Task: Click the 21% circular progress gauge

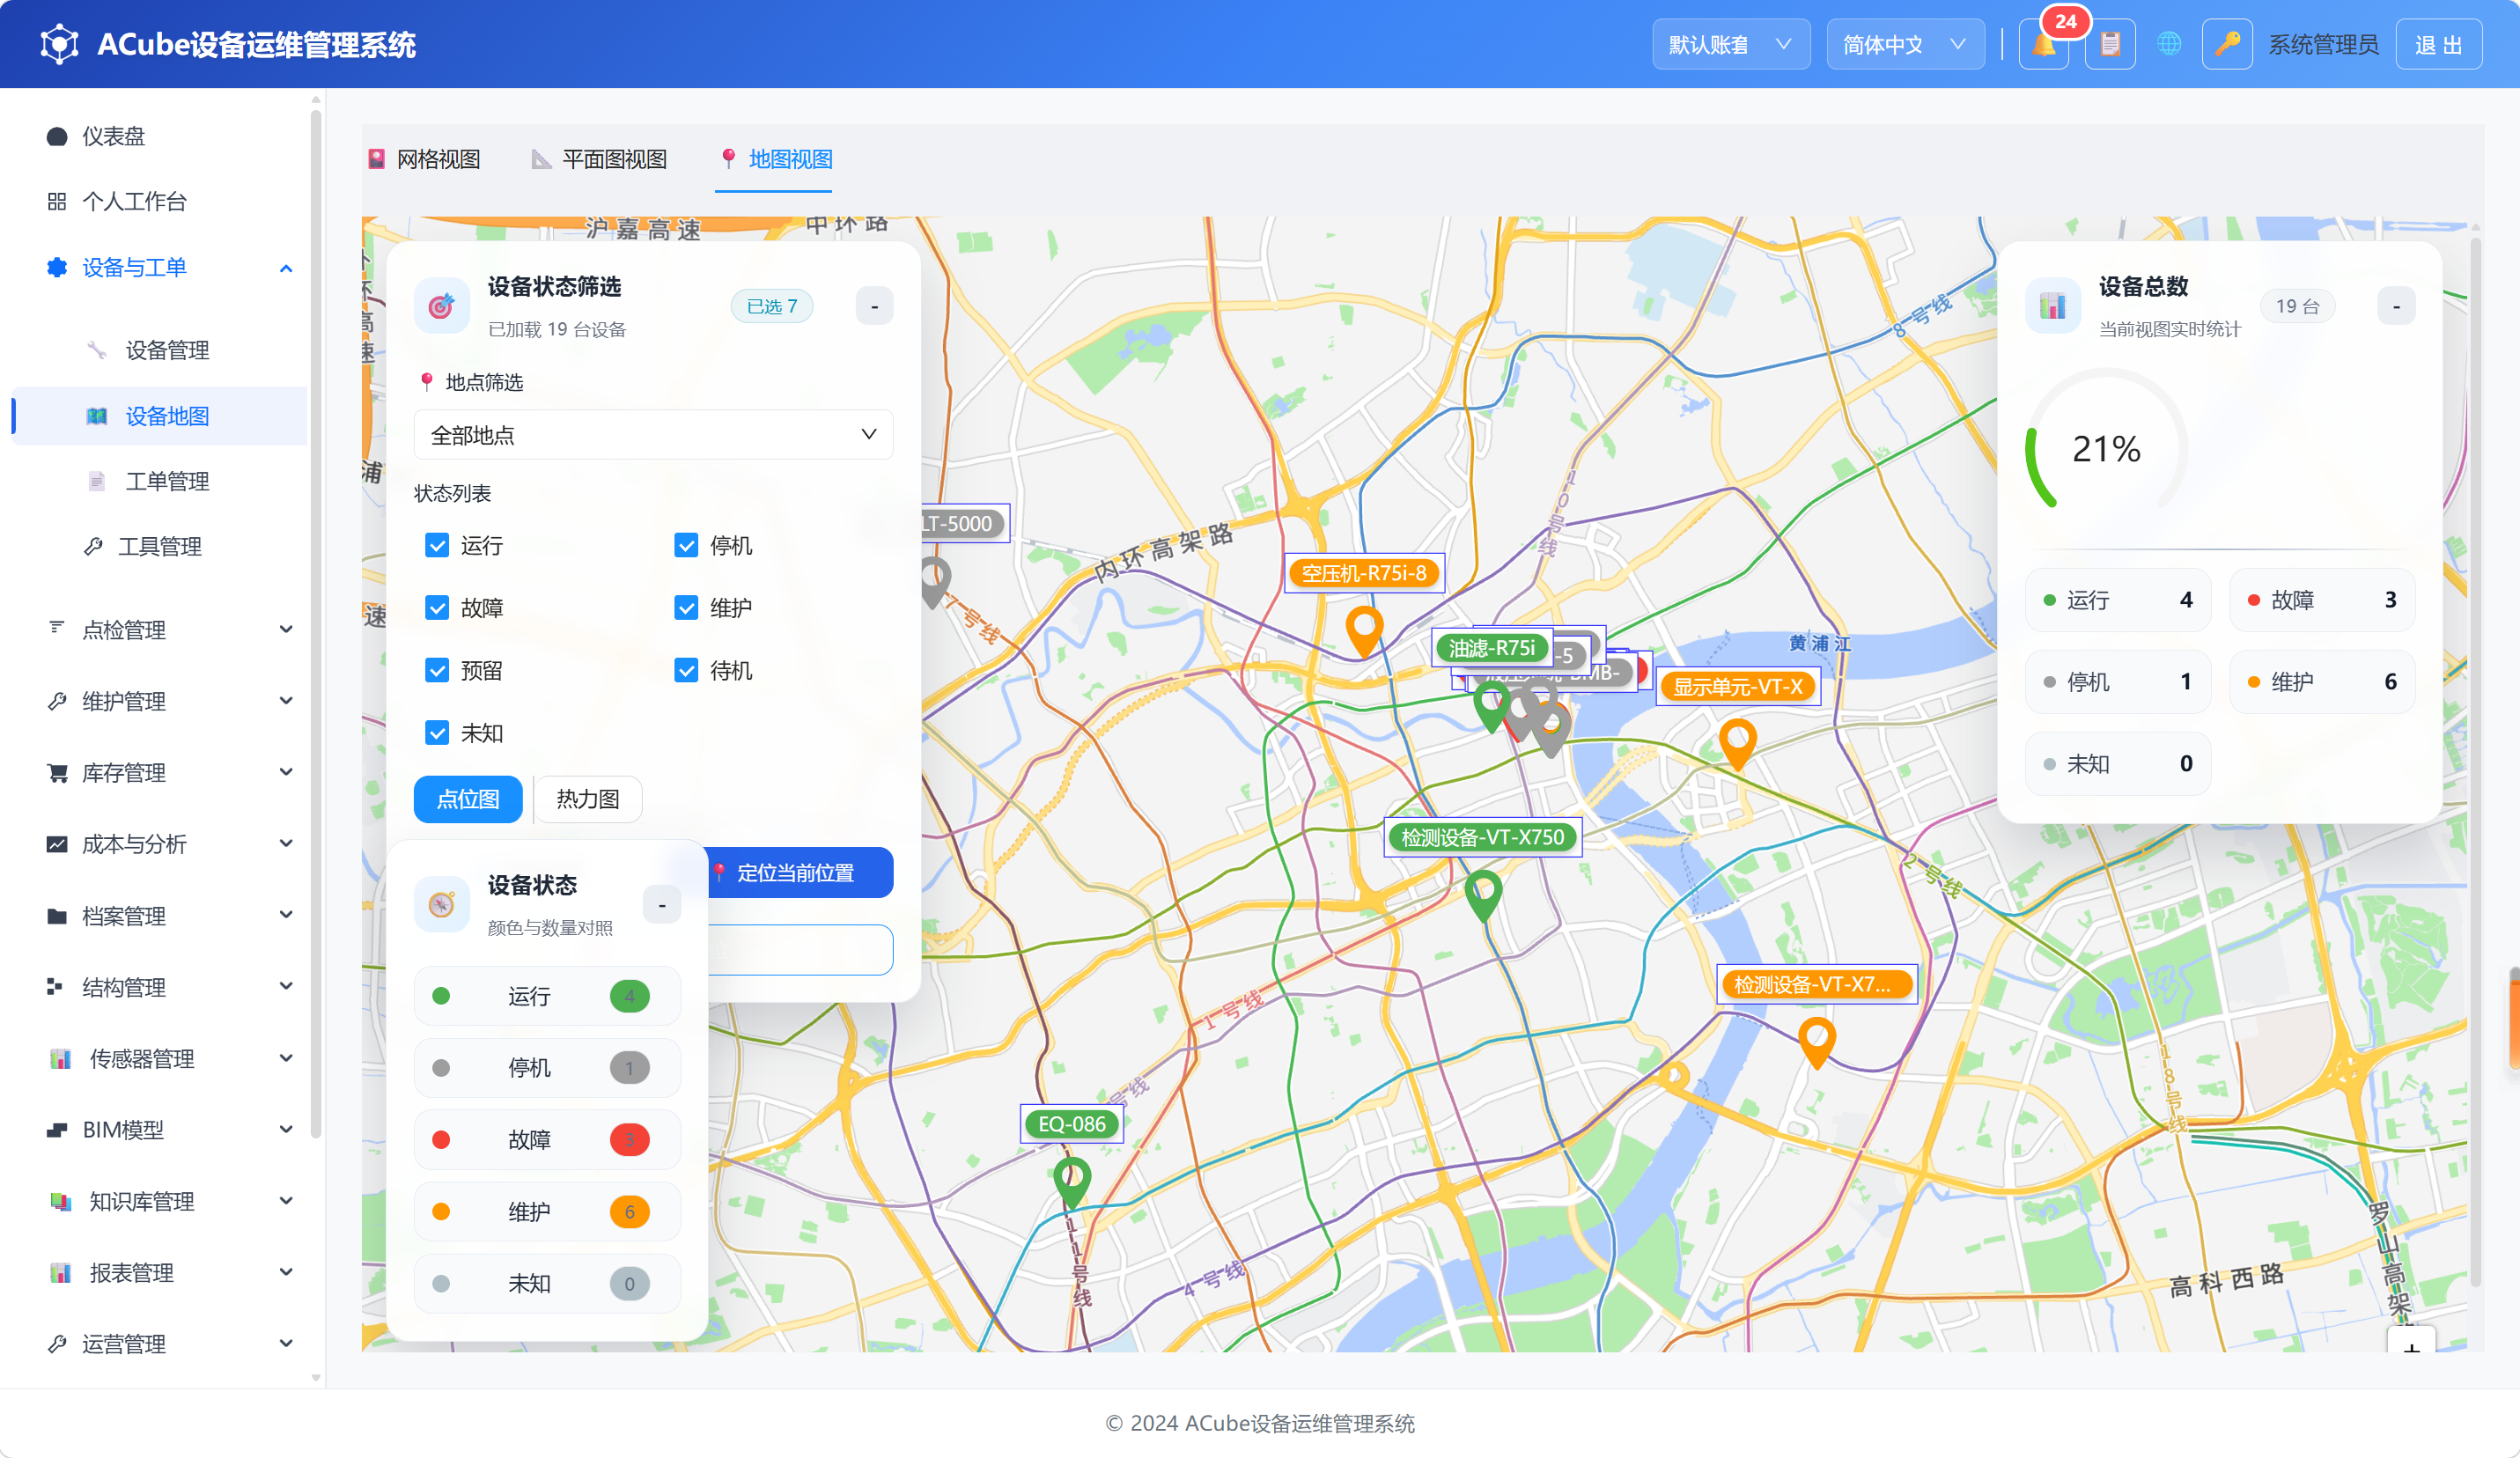Action: pos(2106,449)
